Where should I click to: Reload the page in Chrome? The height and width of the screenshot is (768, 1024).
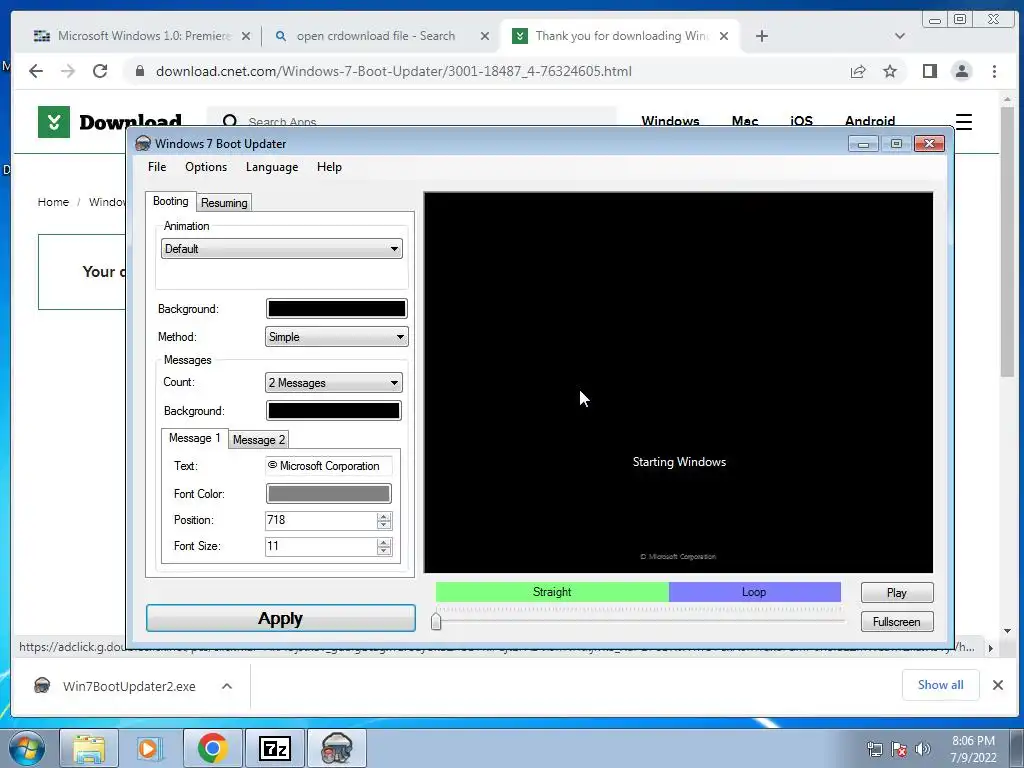[100, 71]
